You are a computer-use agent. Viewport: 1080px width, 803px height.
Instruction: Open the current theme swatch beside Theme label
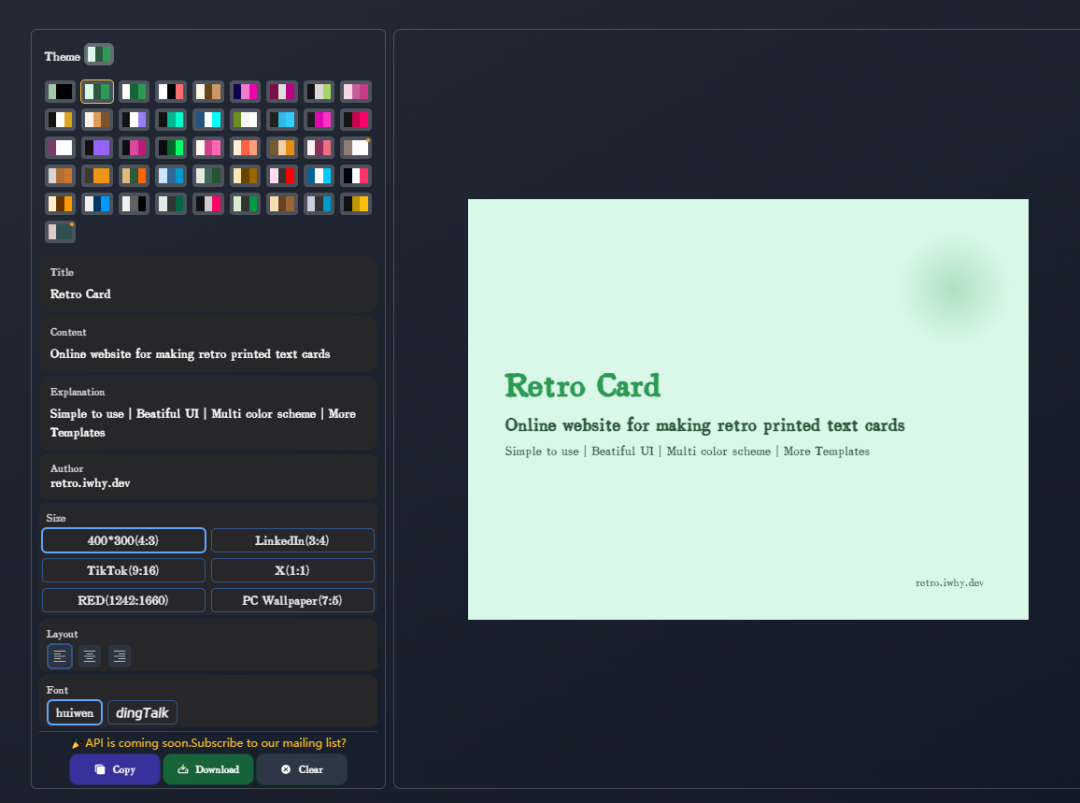pyautogui.click(x=99, y=54)
